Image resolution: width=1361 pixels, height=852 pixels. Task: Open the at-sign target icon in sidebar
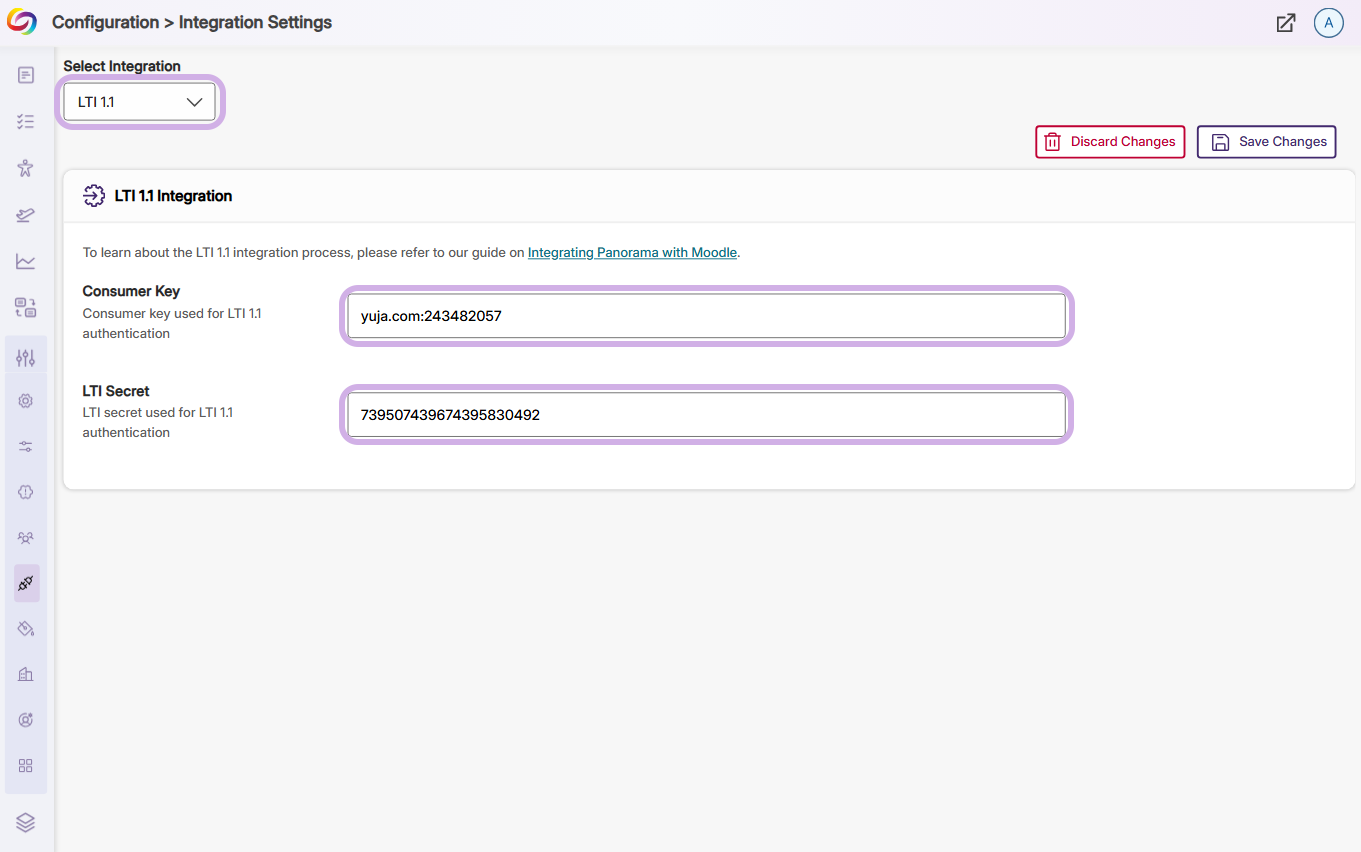point(26,720)
